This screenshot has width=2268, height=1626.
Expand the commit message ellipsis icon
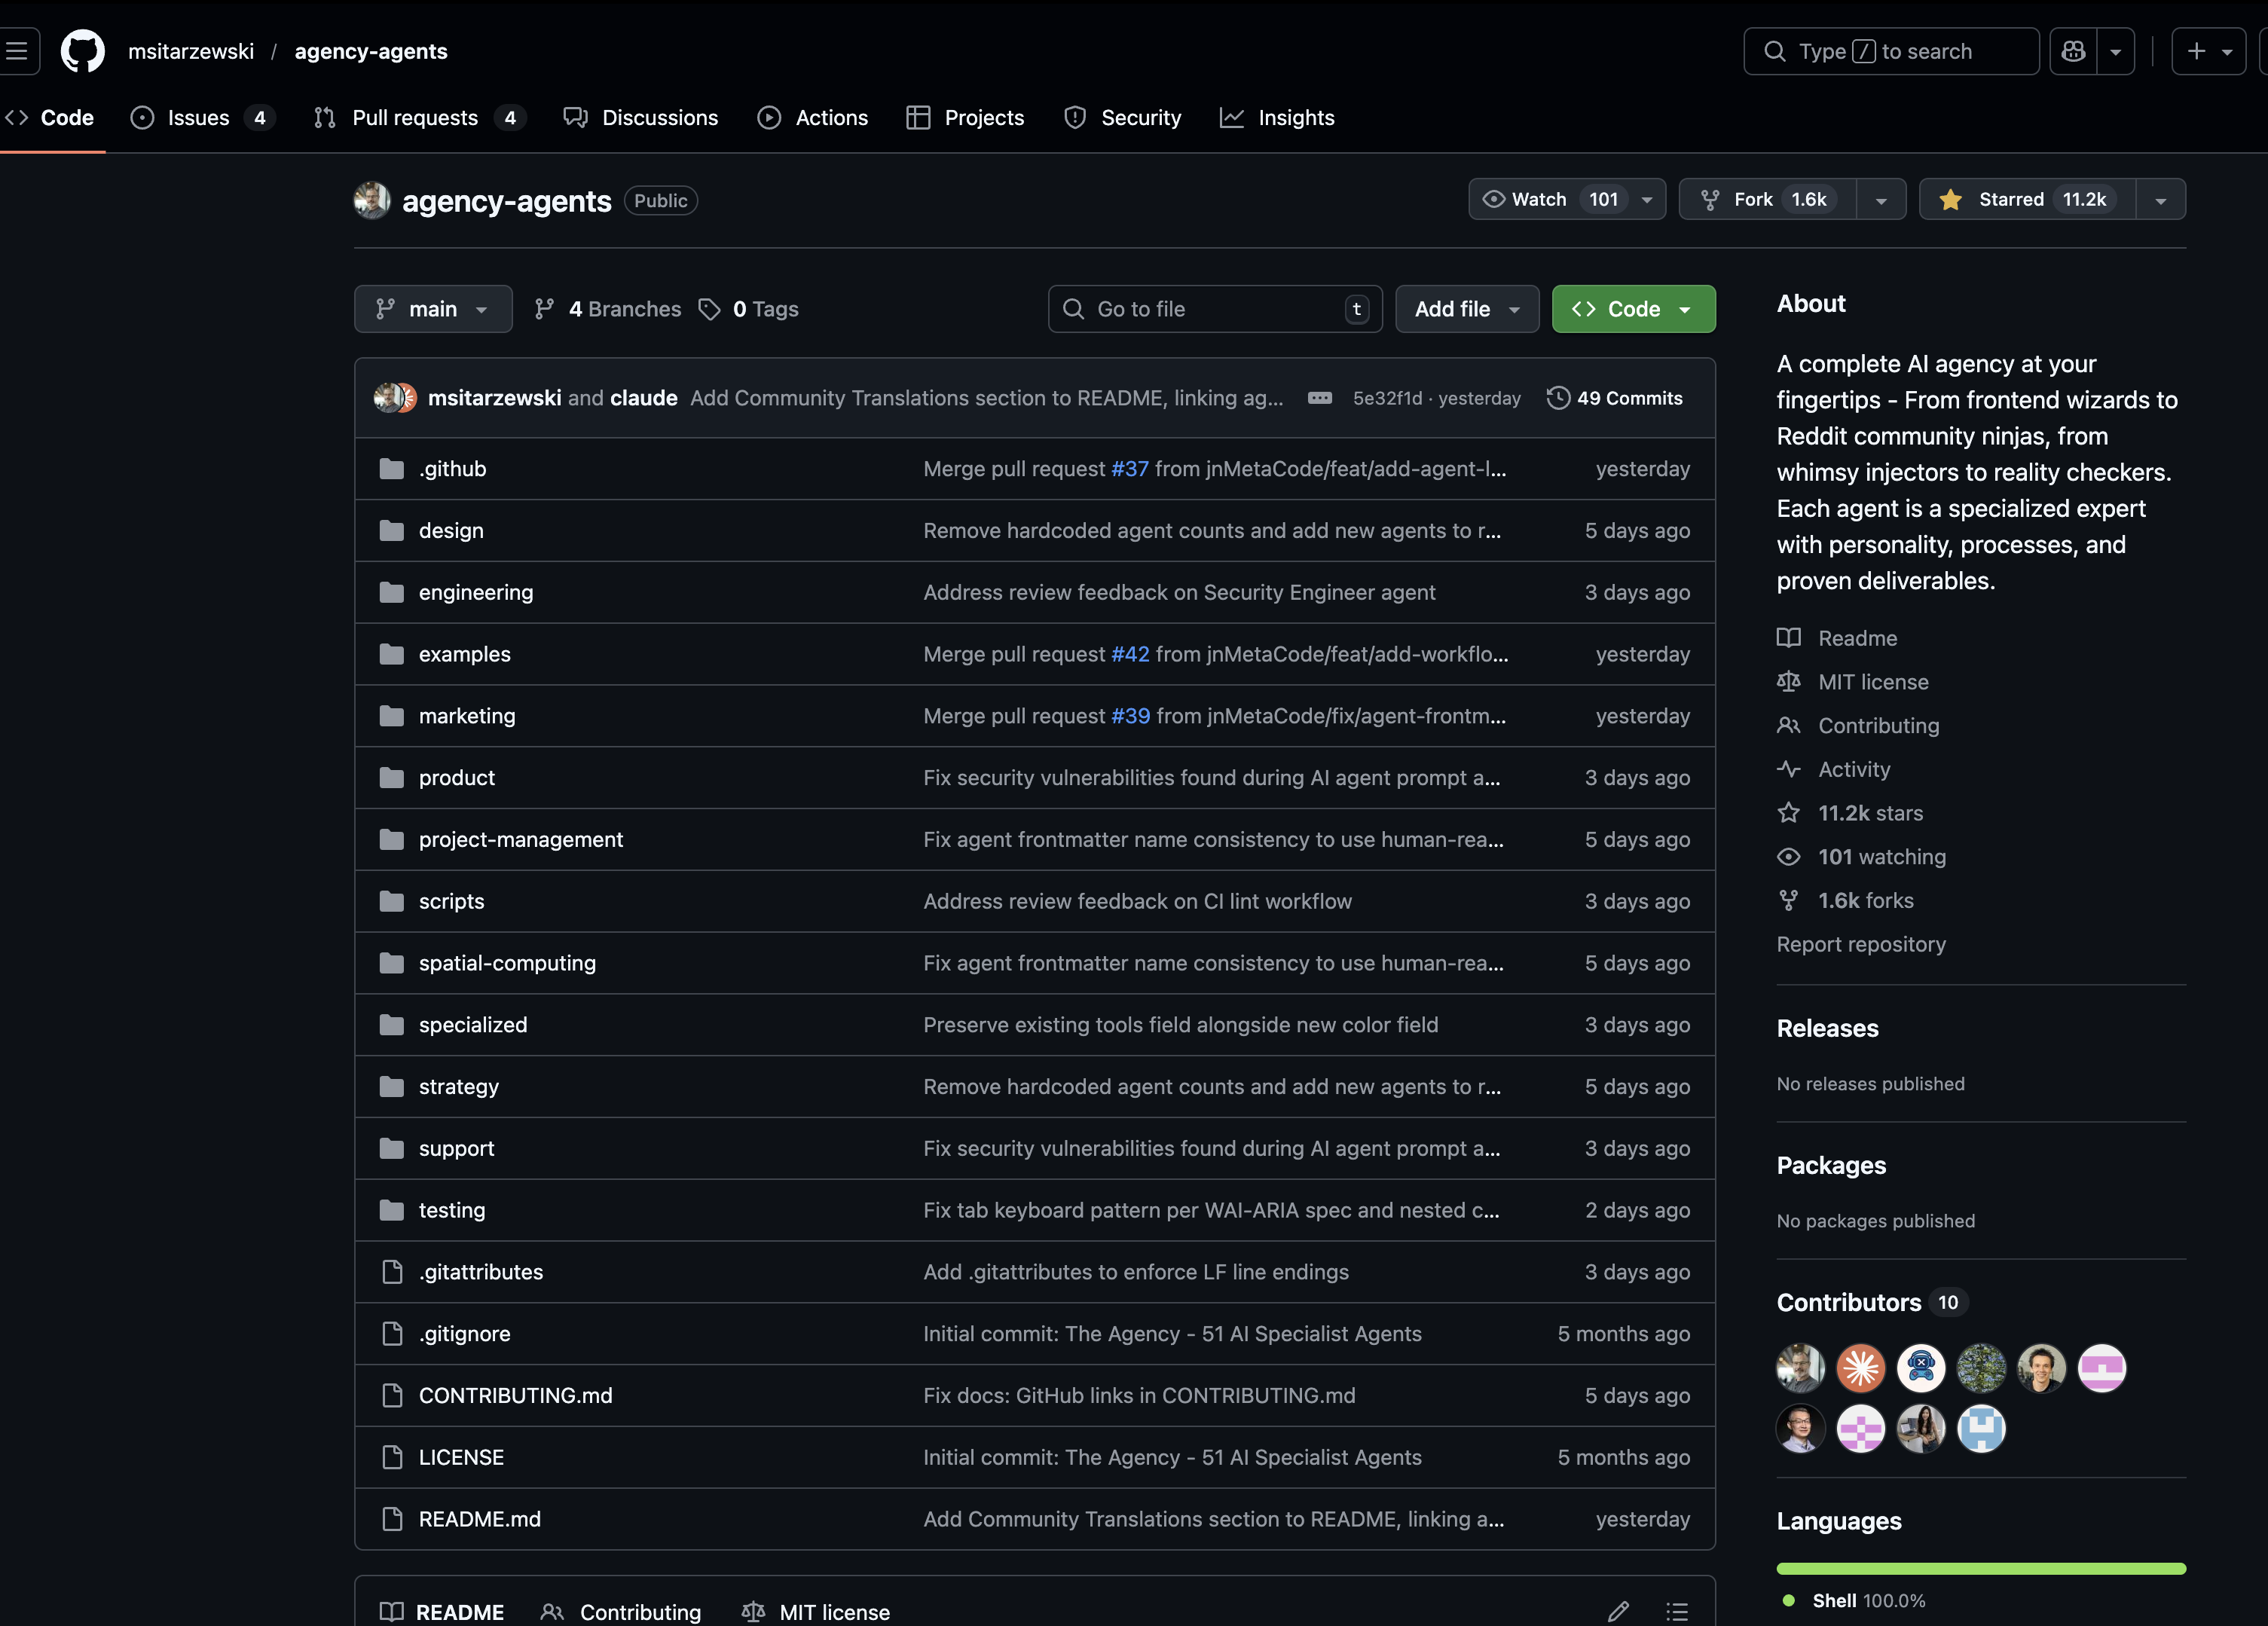click(1319, 398)
